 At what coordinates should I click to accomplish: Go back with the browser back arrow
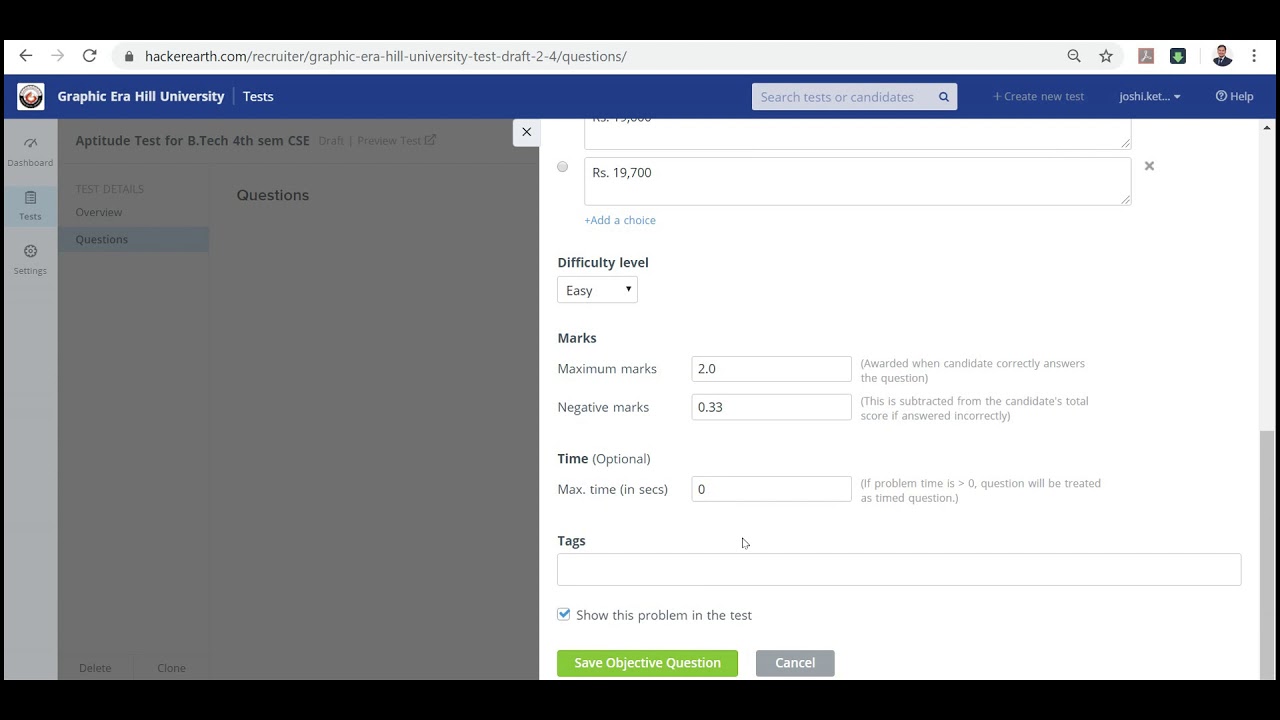(x=26, y=56)
